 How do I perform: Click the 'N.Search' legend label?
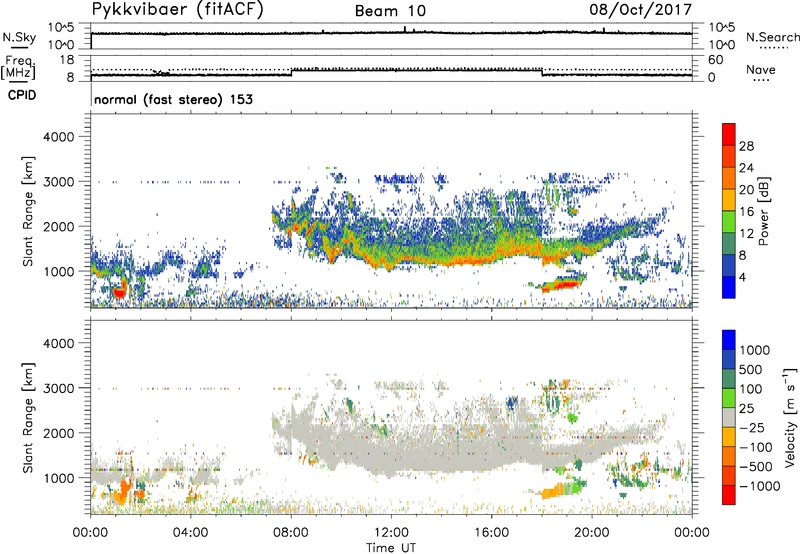(772, 37)
